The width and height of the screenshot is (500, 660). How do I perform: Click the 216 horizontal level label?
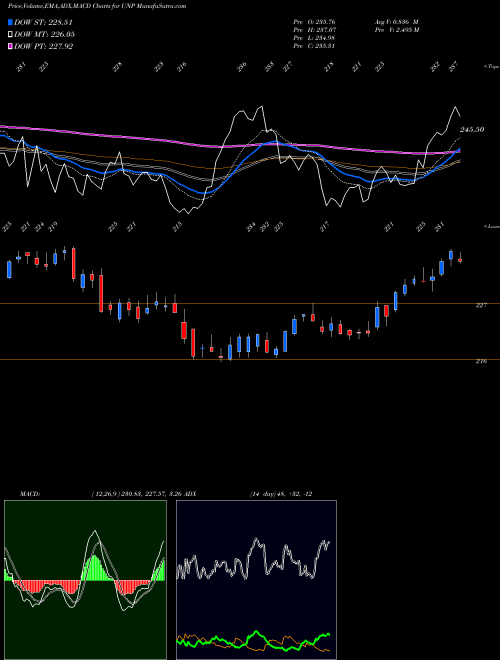481,361
